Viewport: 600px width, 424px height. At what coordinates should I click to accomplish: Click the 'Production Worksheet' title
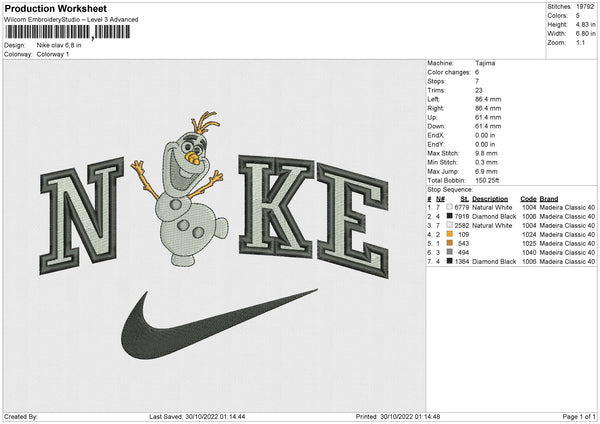coord(56,9)
